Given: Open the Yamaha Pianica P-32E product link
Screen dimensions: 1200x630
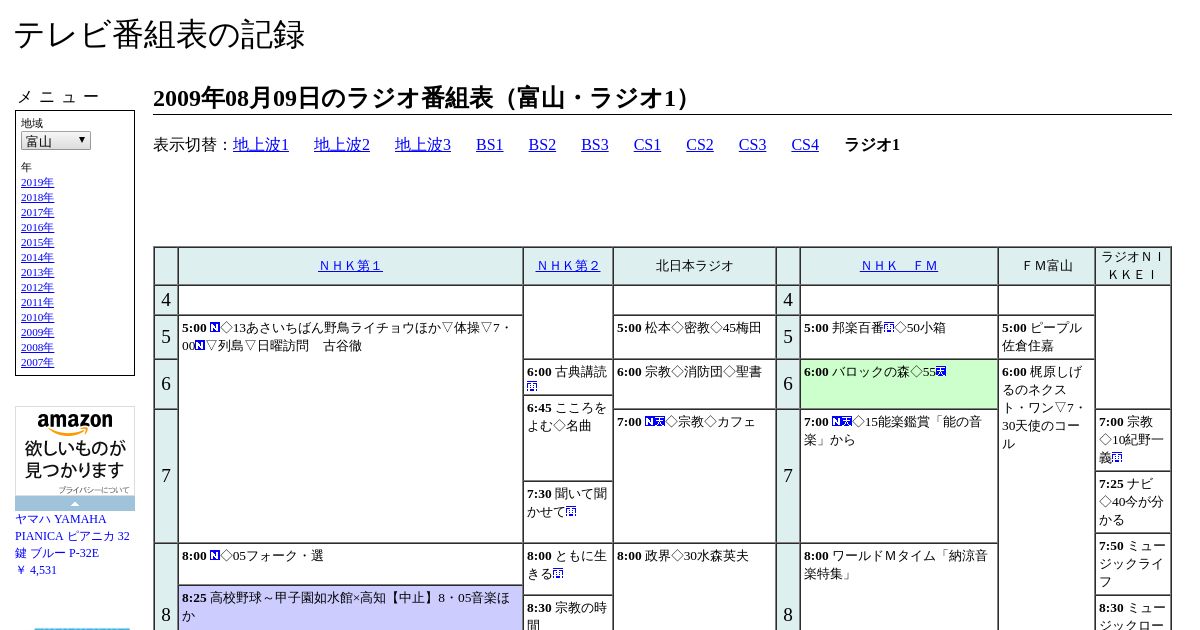Looking at the screenshot, I should pos(72,536).
